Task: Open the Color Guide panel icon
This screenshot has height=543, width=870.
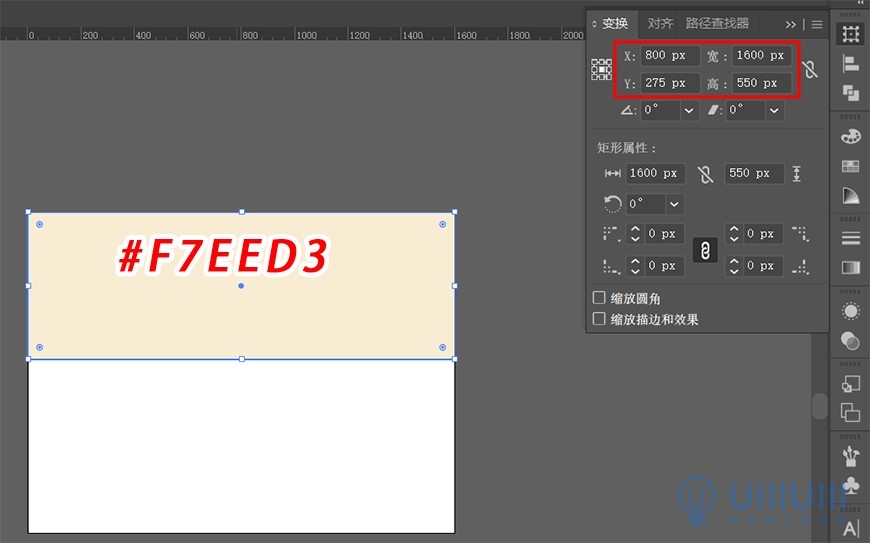Action: pyautogui.click(x=850, y=195)
